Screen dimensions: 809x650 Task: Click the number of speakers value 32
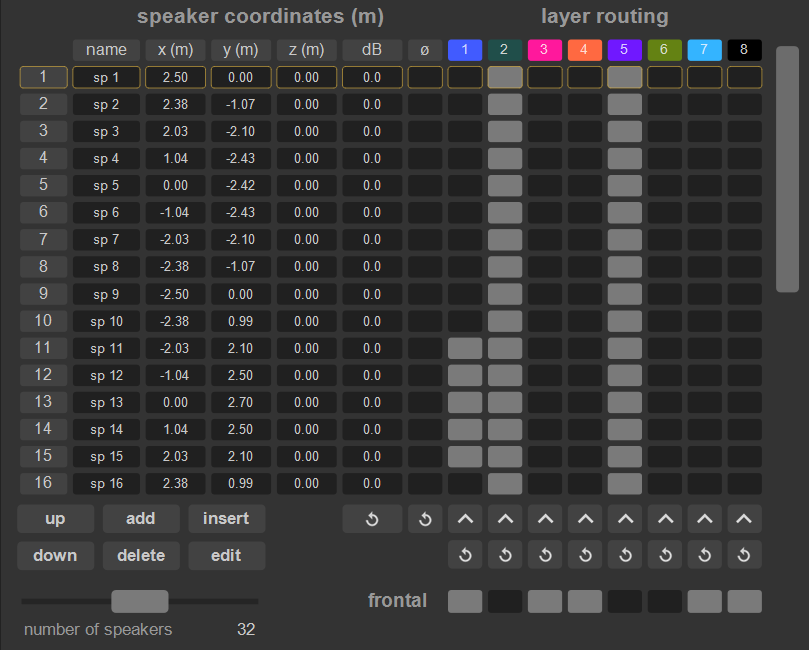click(x=246, y=629)
